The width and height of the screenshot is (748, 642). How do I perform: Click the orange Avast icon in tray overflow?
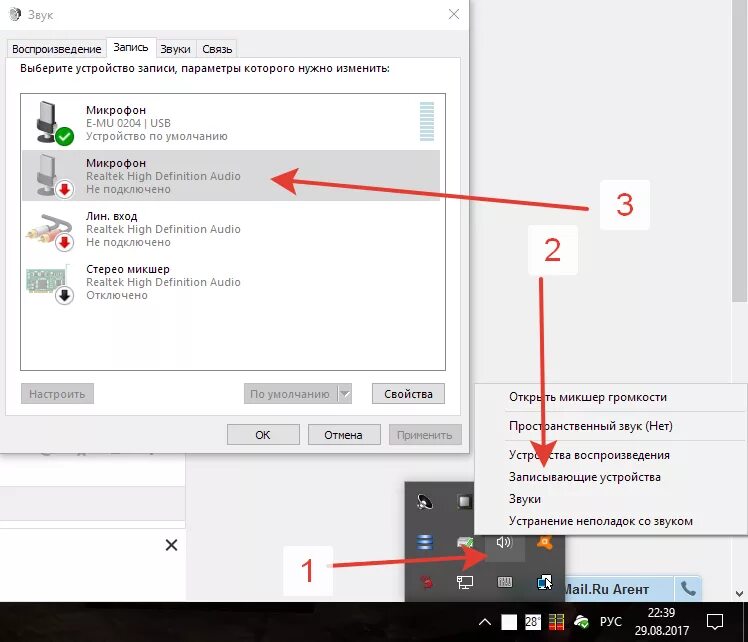click(544, 542)
